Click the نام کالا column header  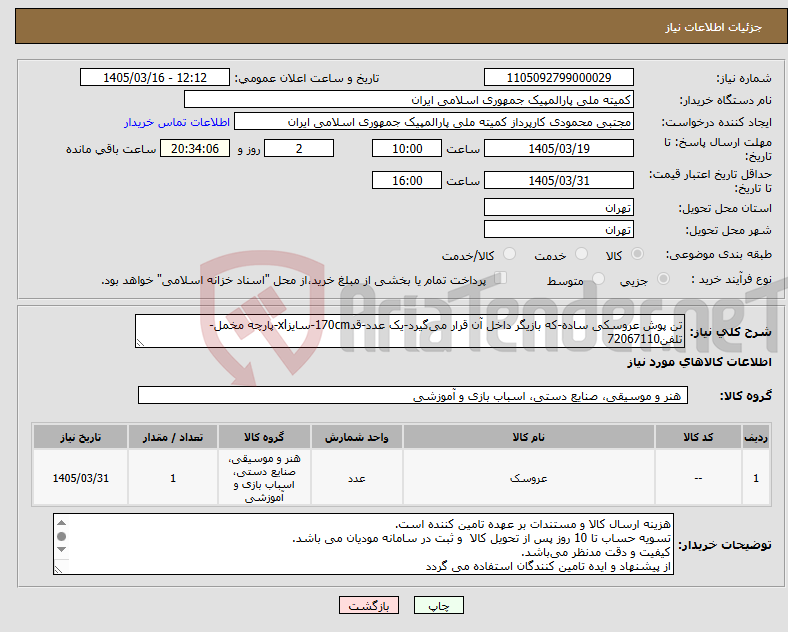(529, 438)
